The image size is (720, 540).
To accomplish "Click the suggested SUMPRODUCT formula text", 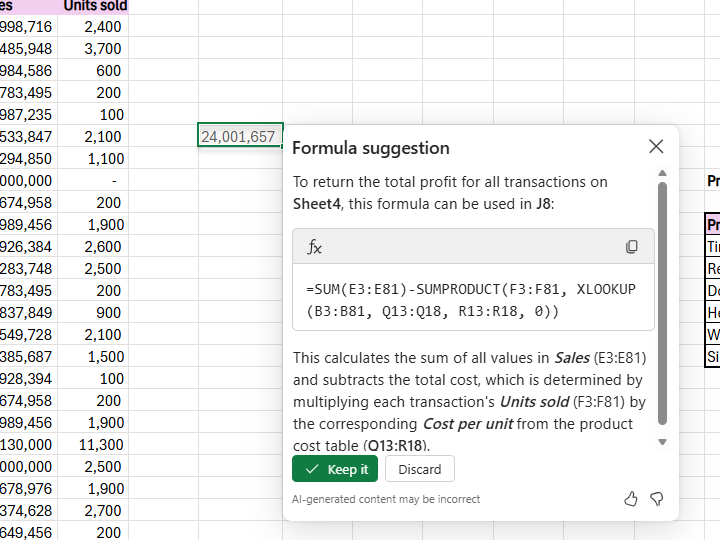I will coord(472,300).
